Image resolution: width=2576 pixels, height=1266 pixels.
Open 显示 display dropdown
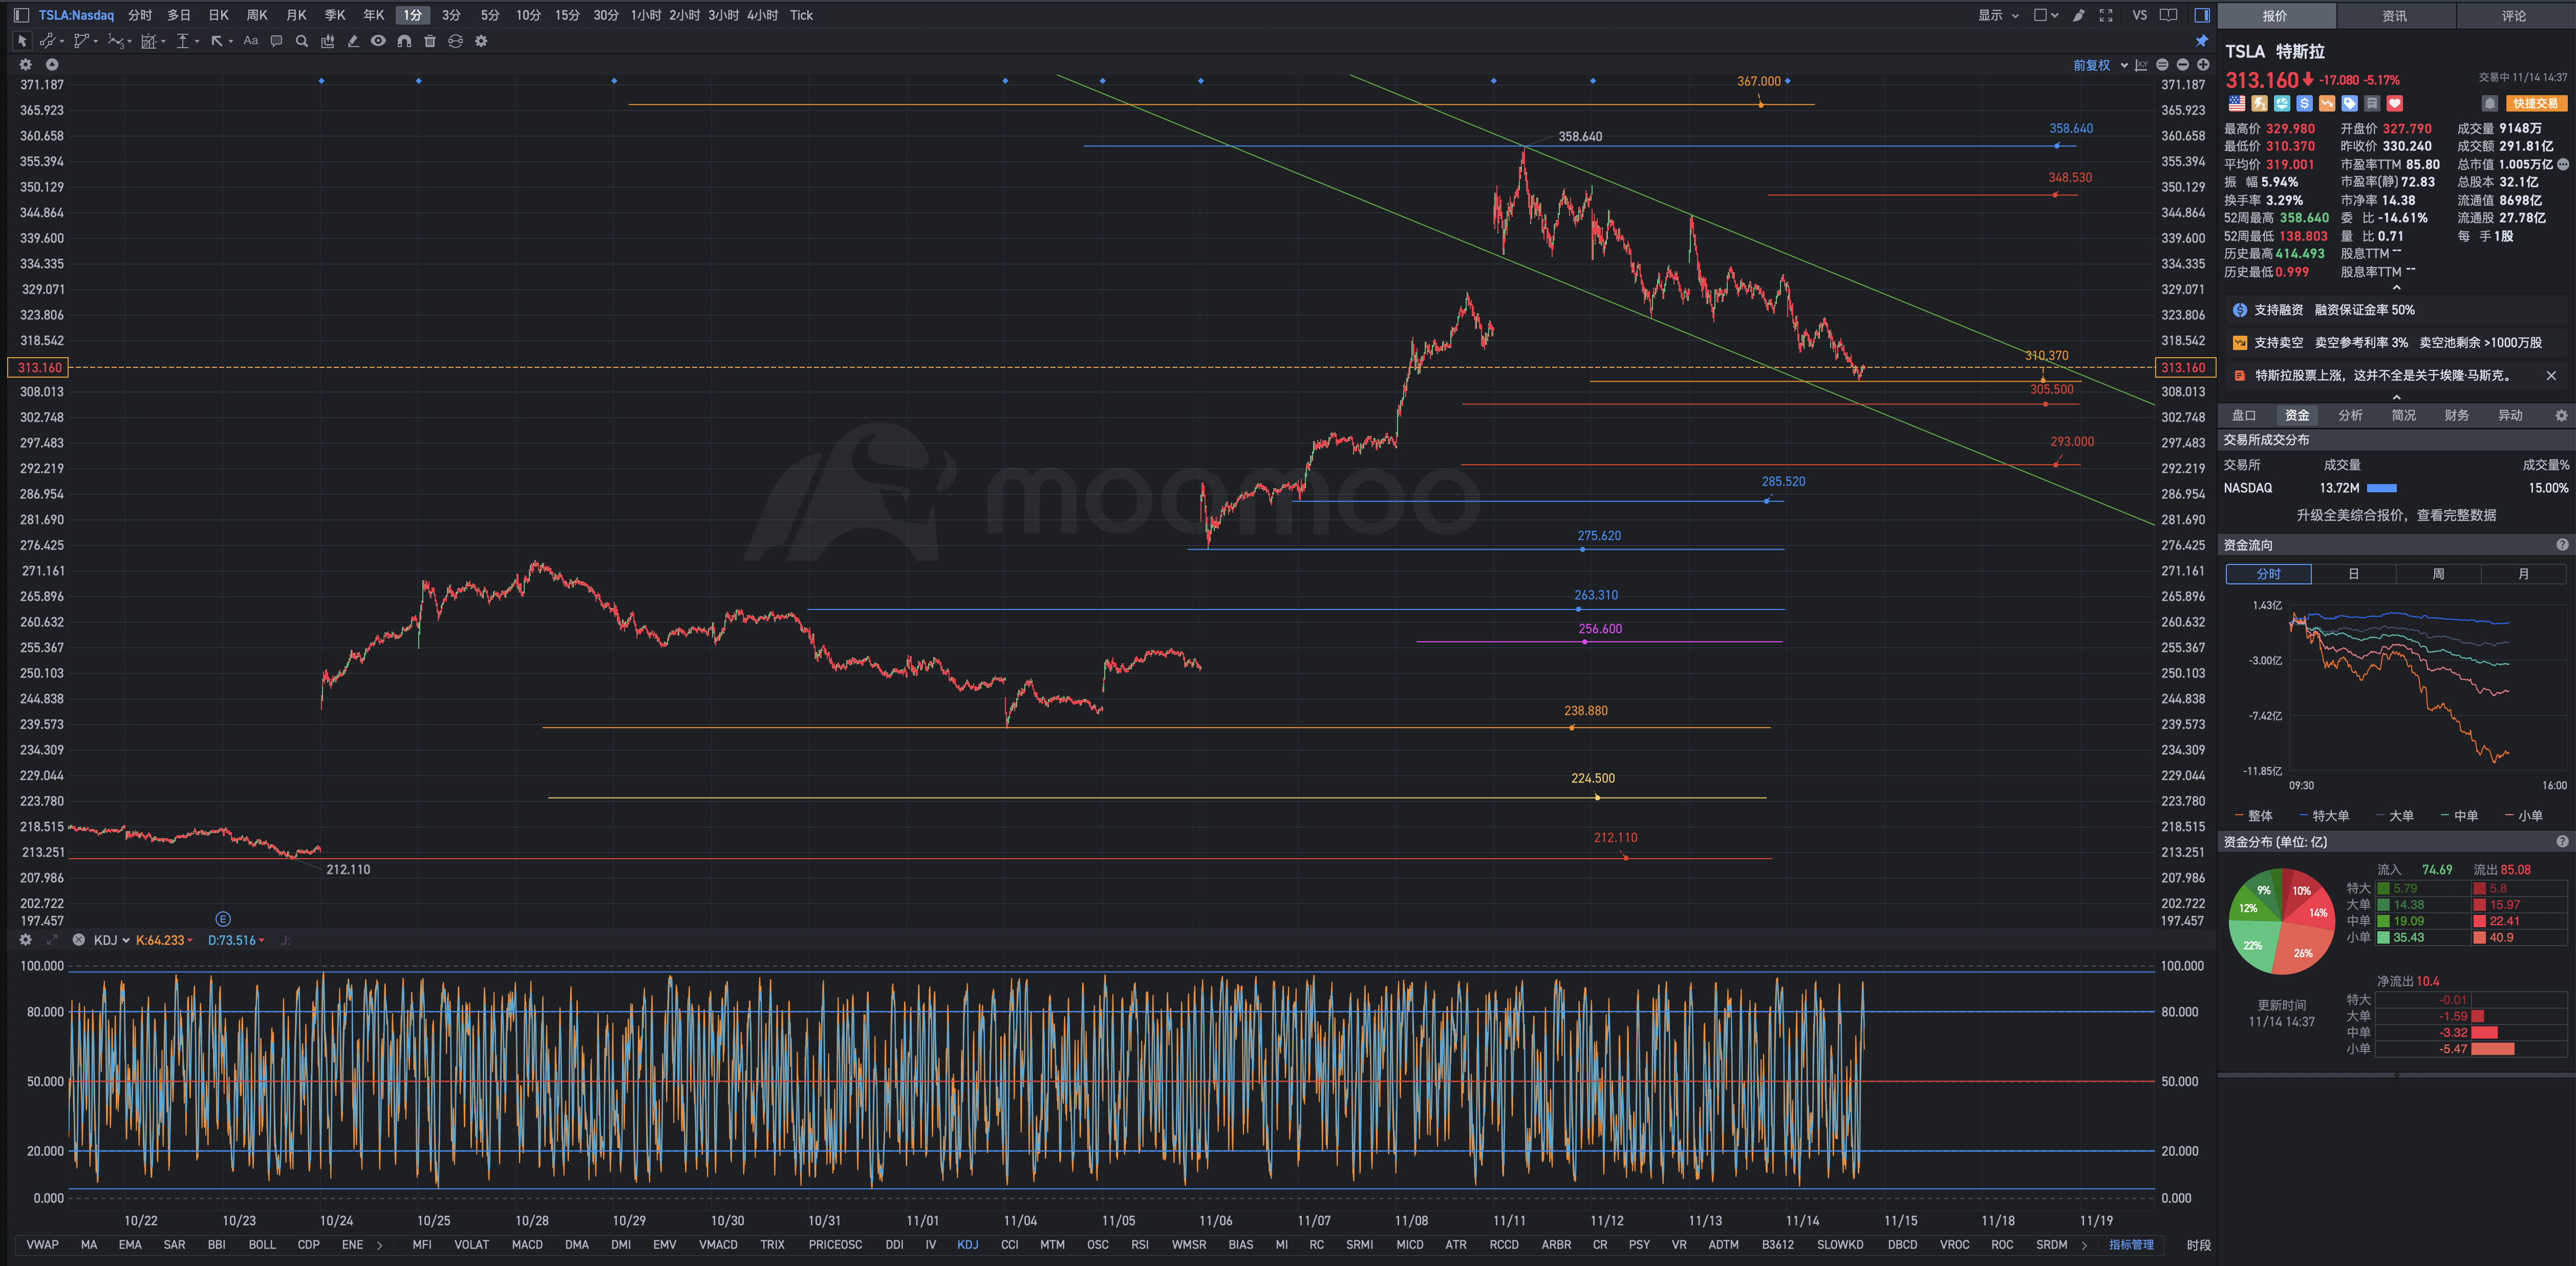[1998, 15]
